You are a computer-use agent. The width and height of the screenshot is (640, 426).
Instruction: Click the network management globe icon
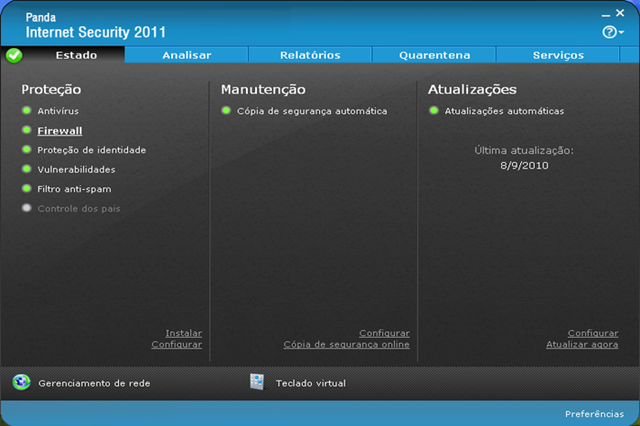21,382
